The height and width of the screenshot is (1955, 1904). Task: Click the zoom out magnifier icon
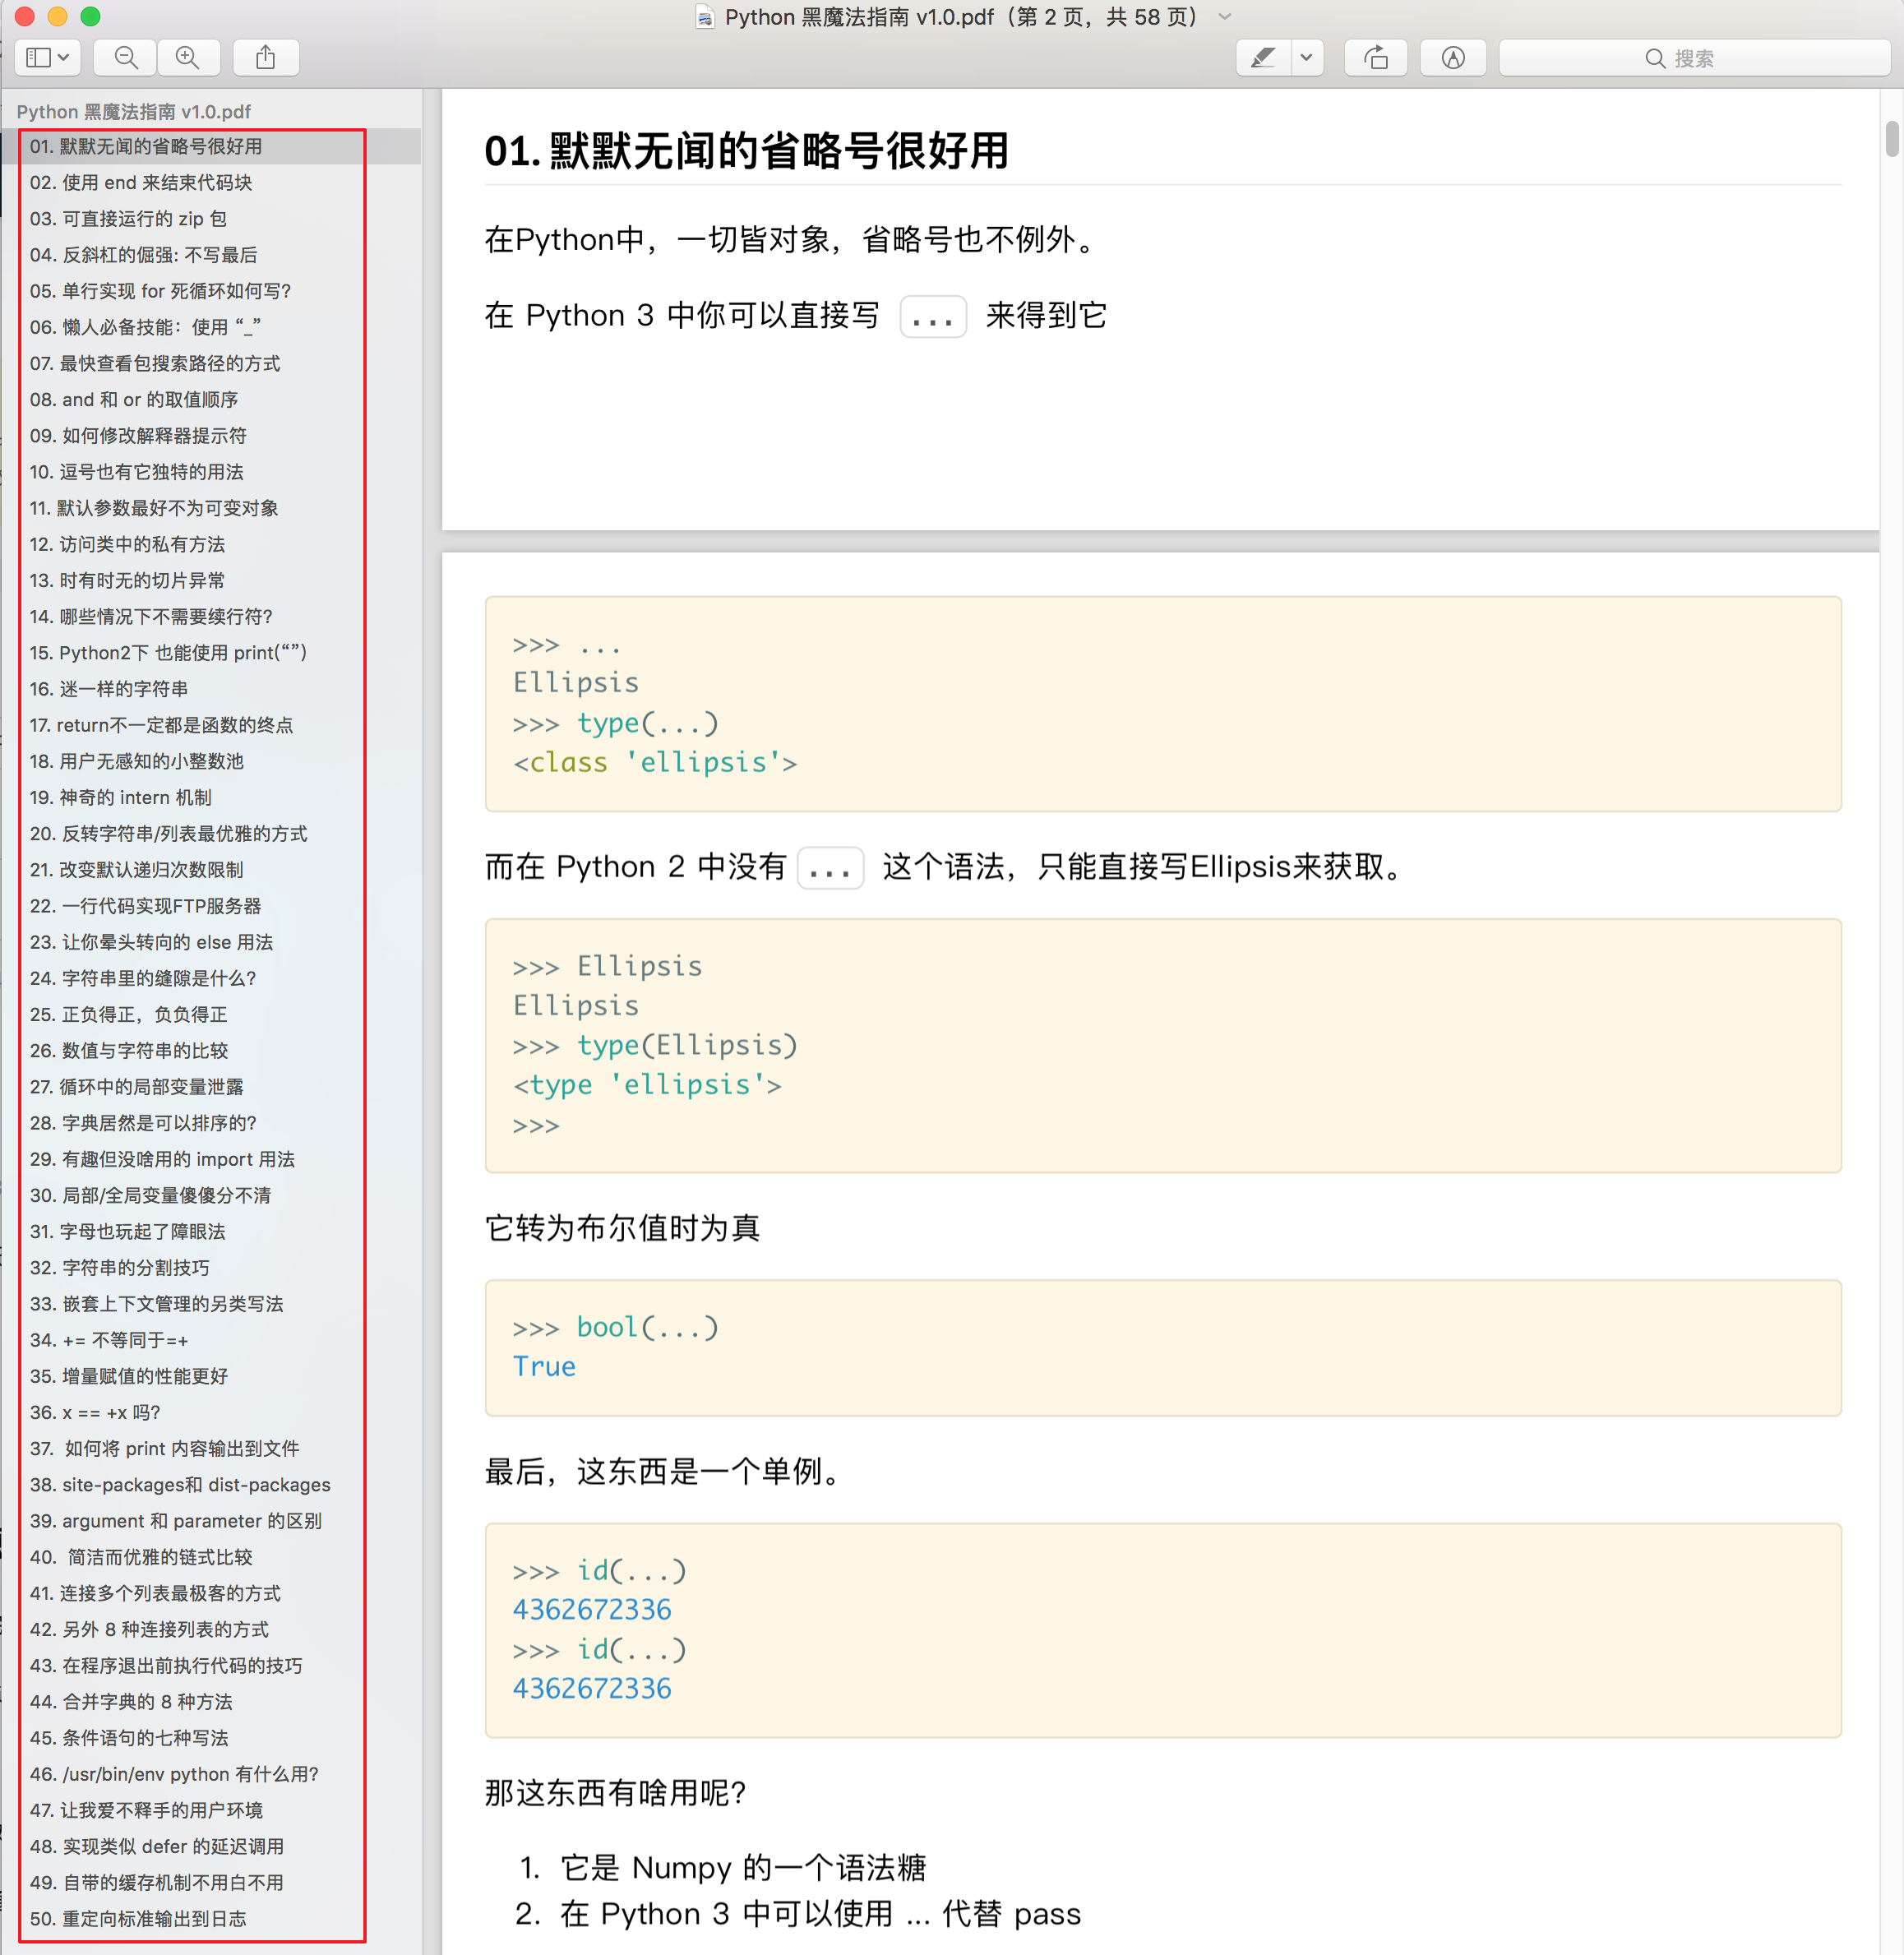126,58
